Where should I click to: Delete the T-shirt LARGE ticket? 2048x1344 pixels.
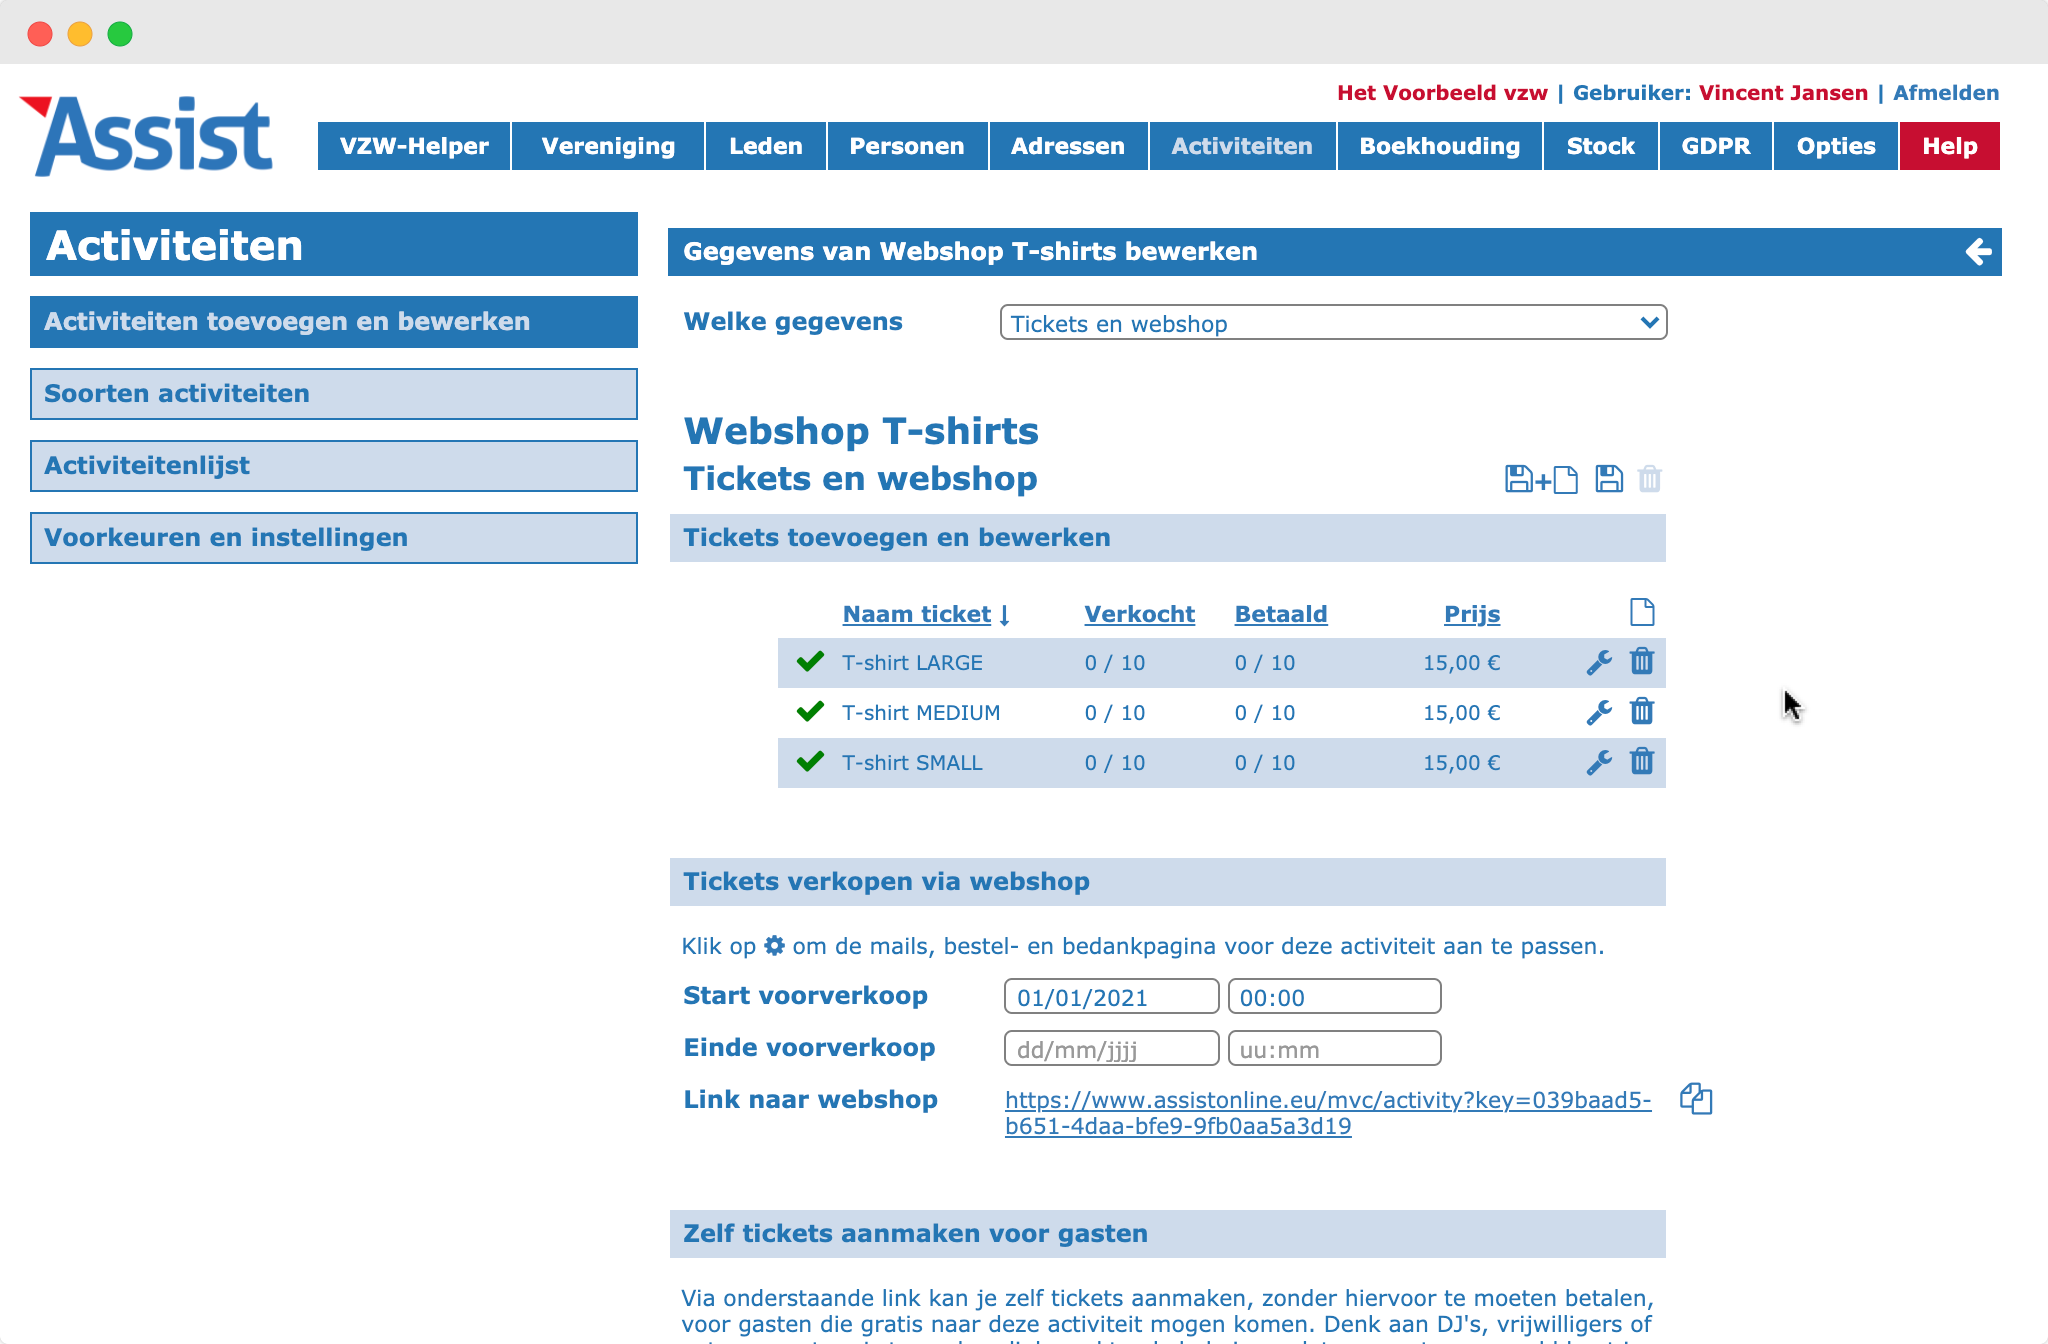(1642, 662)
